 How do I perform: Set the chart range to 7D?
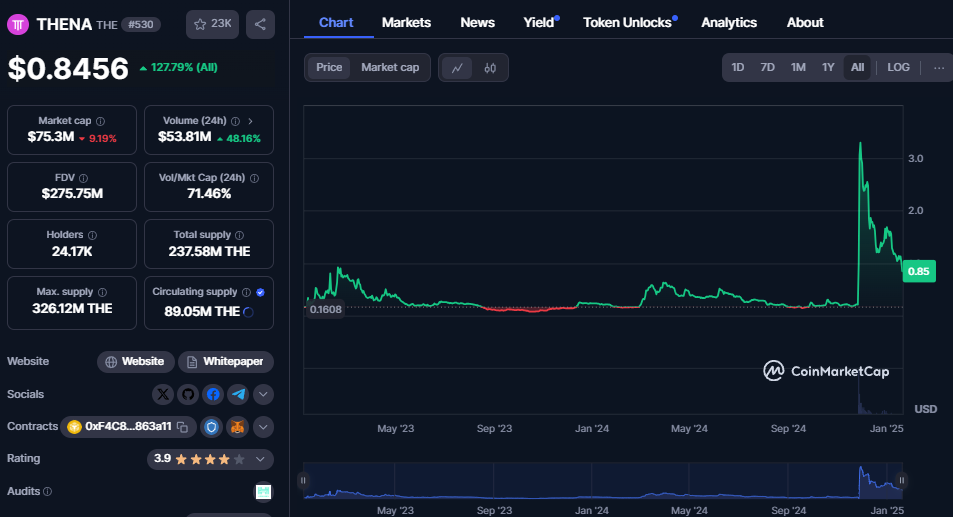point(767,67)
